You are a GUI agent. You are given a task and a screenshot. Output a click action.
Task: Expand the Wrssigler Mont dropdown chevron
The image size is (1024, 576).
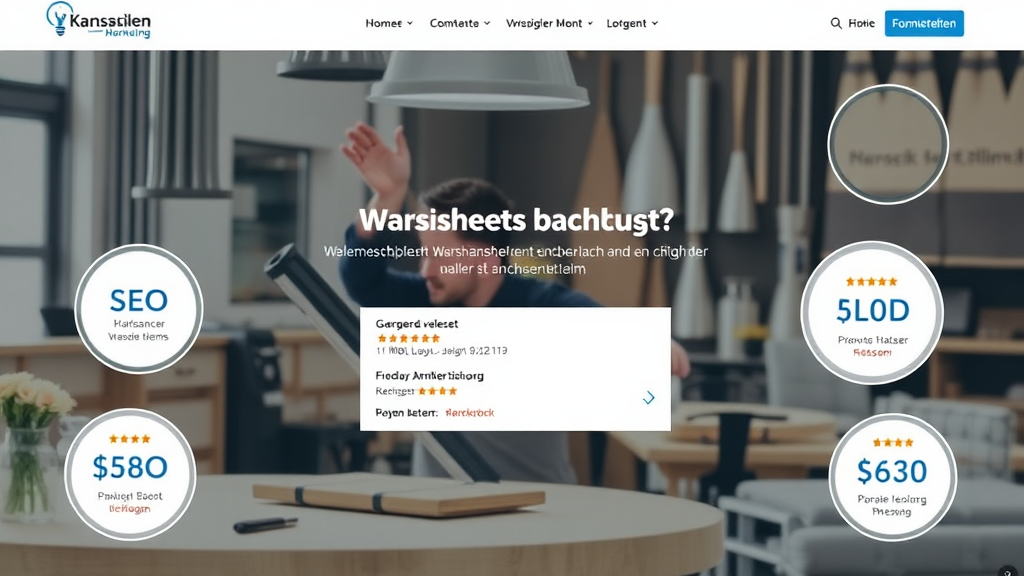click(x=590, y=24)
